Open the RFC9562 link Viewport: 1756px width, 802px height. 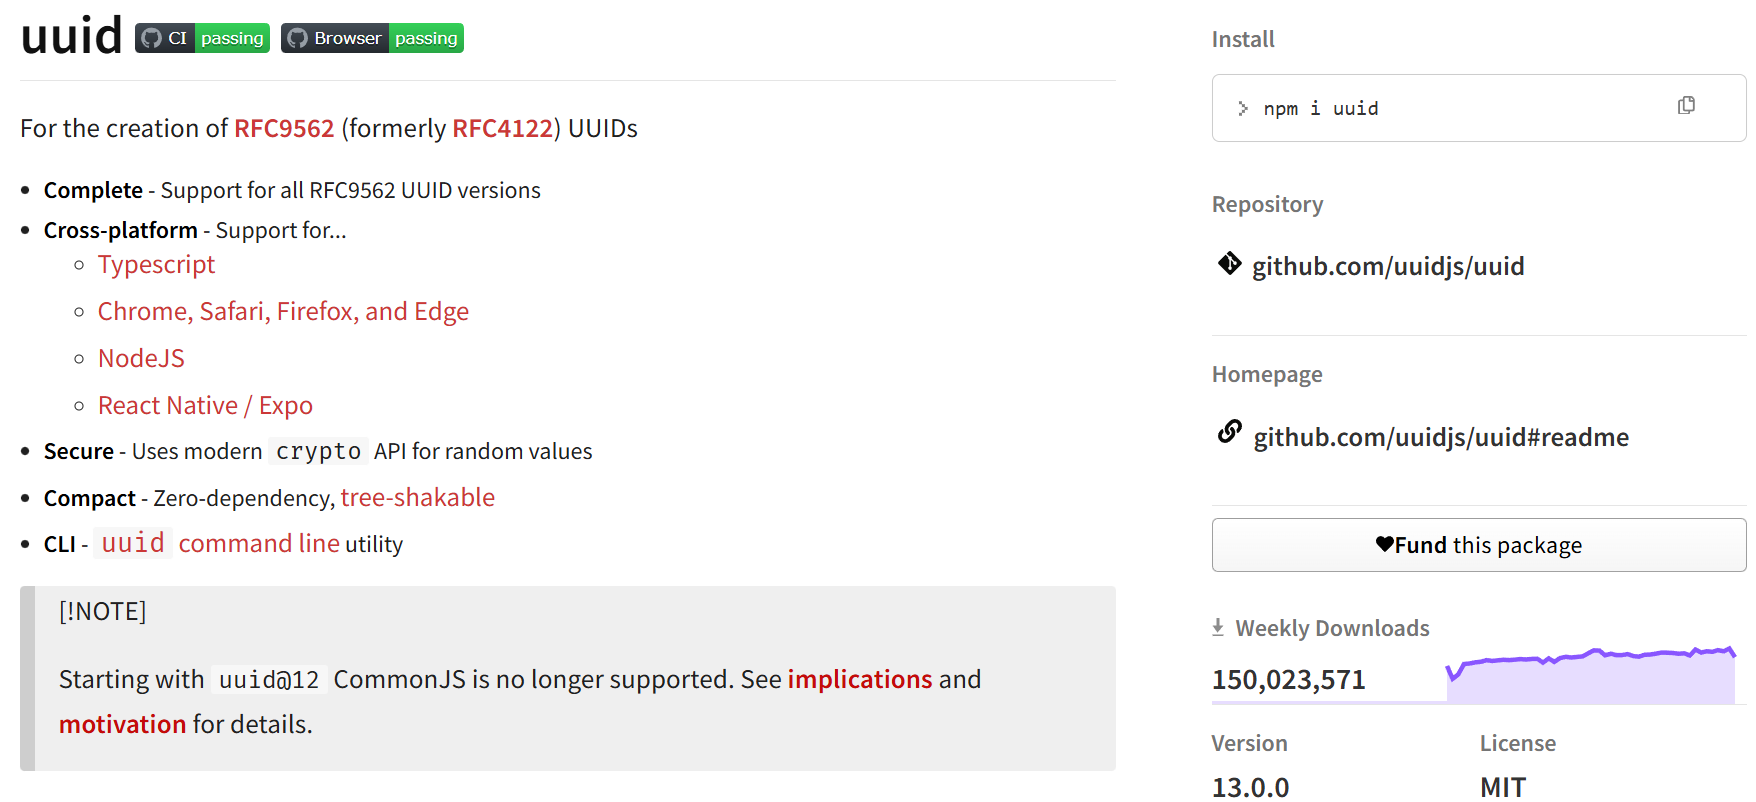(284, 128)
